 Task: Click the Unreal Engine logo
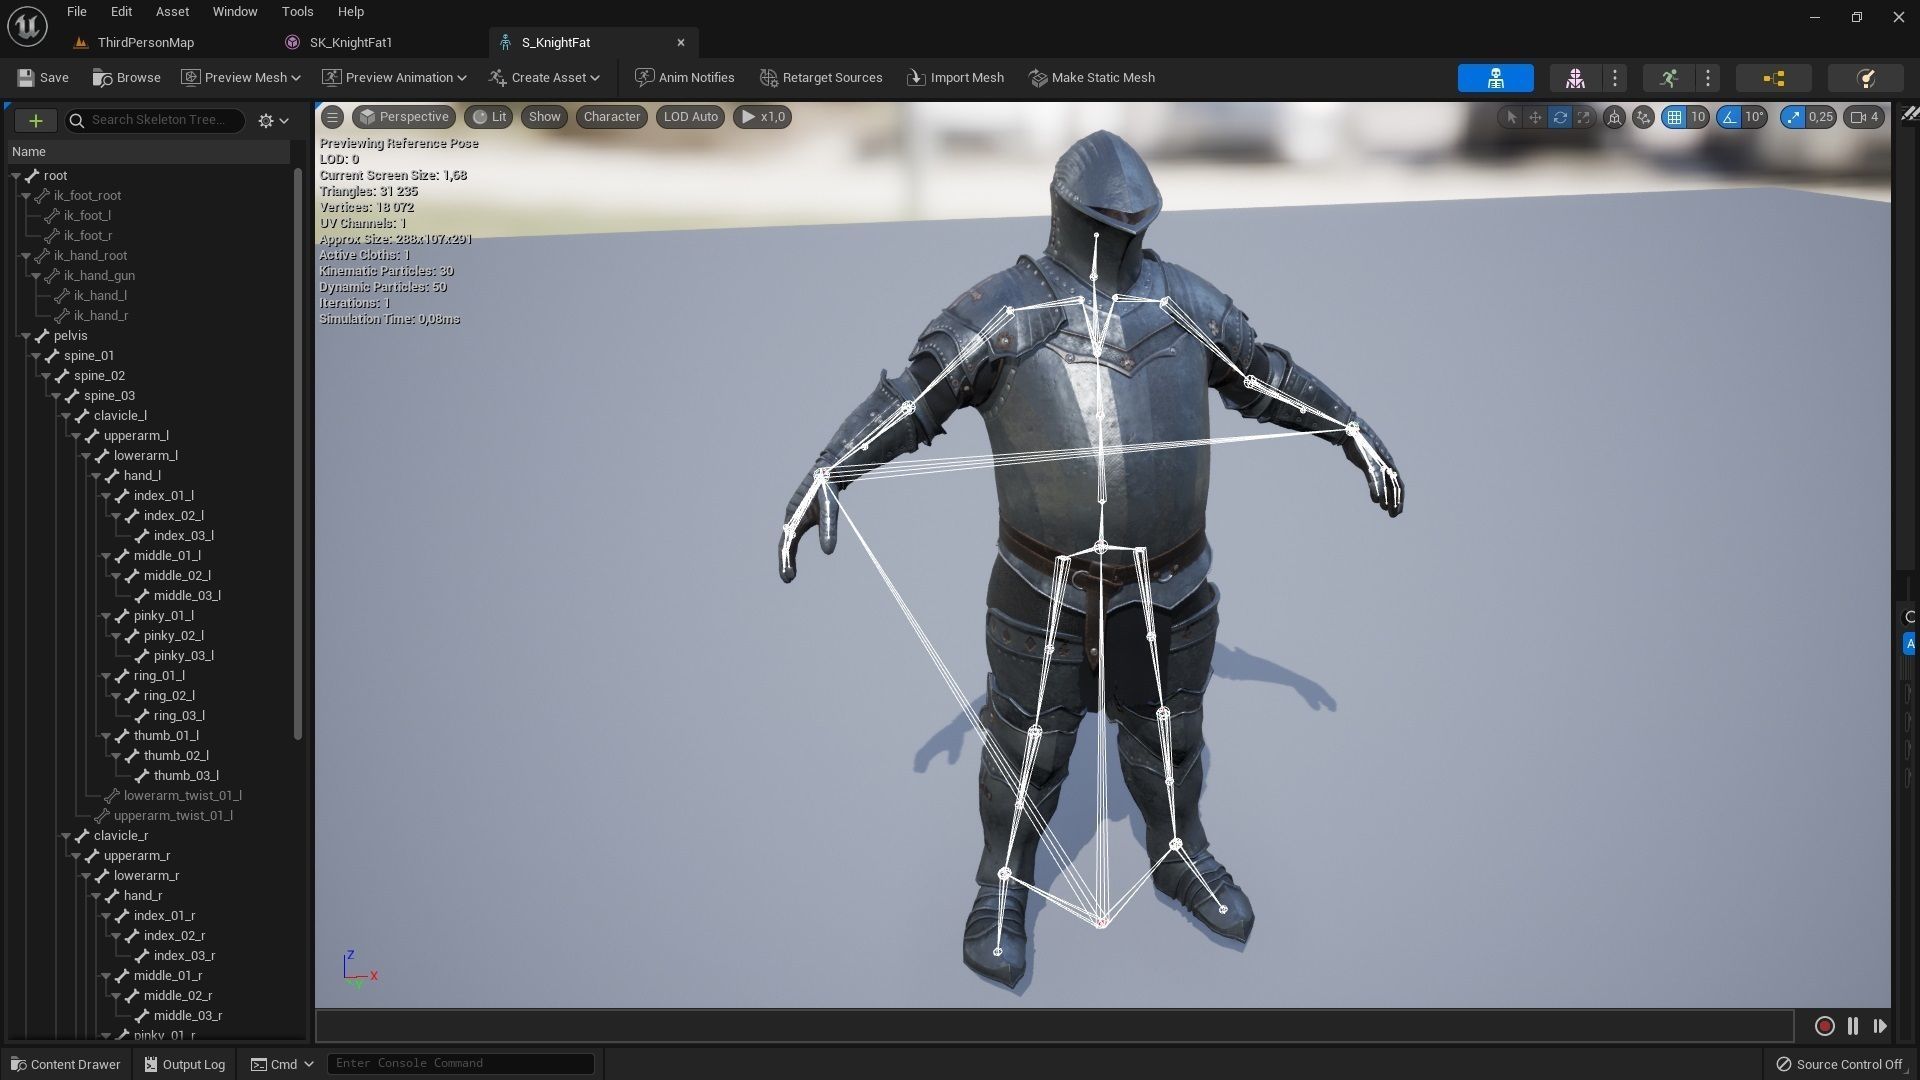(x=27, y=27)
